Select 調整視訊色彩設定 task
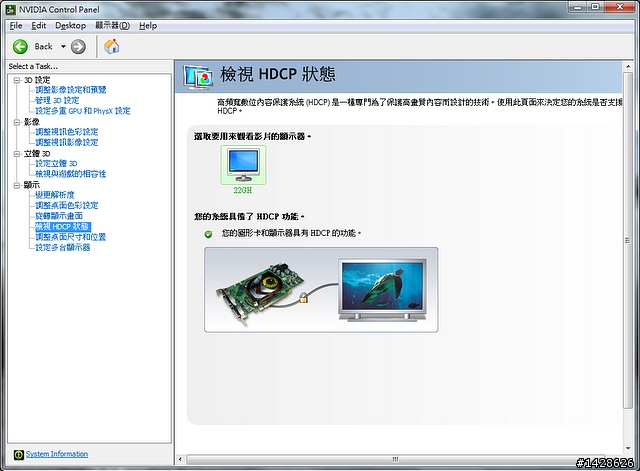 [67, 132]
